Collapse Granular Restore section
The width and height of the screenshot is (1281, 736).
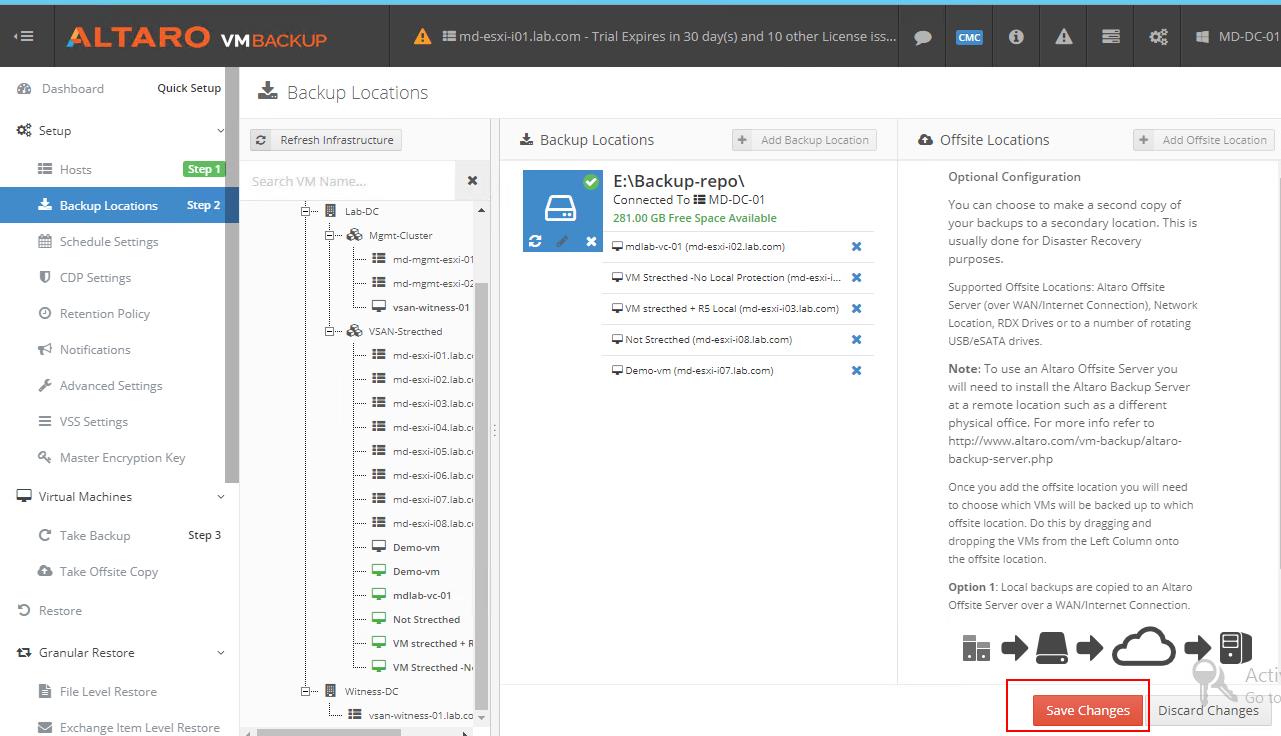(x=220, y=653)
